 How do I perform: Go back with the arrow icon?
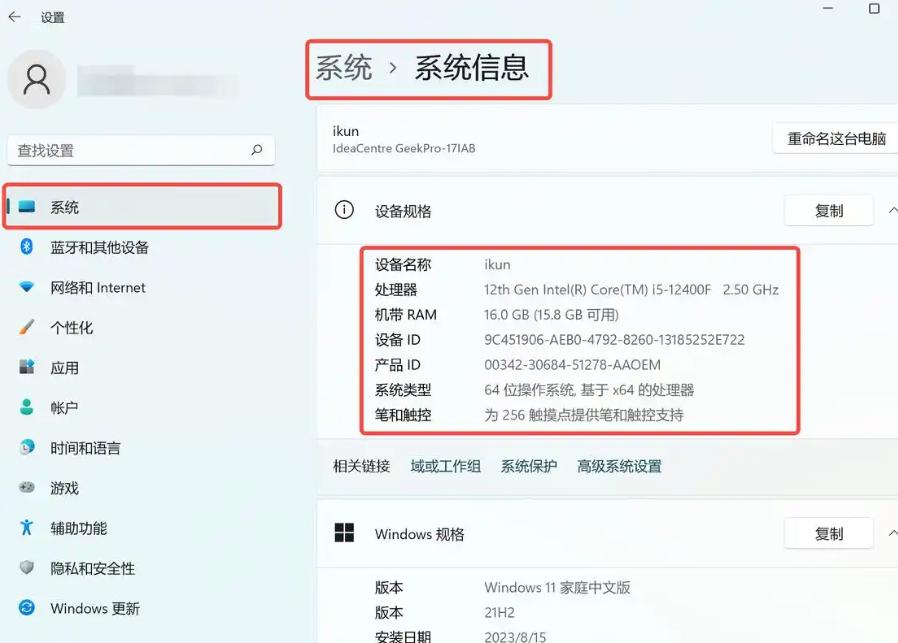pyautogui.click(x=14, y=17)
